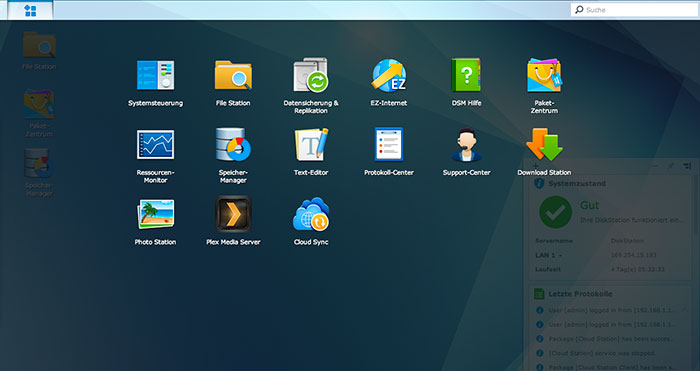
Task: Click the Paket-Zentrum desktop shortcut
Action: click(39, 113)
